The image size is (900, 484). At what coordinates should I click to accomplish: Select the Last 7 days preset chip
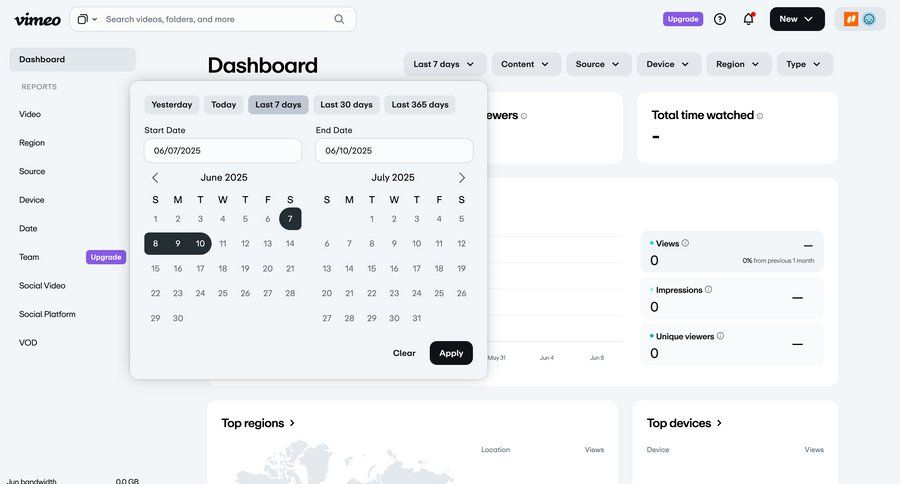tap(278, 104)
